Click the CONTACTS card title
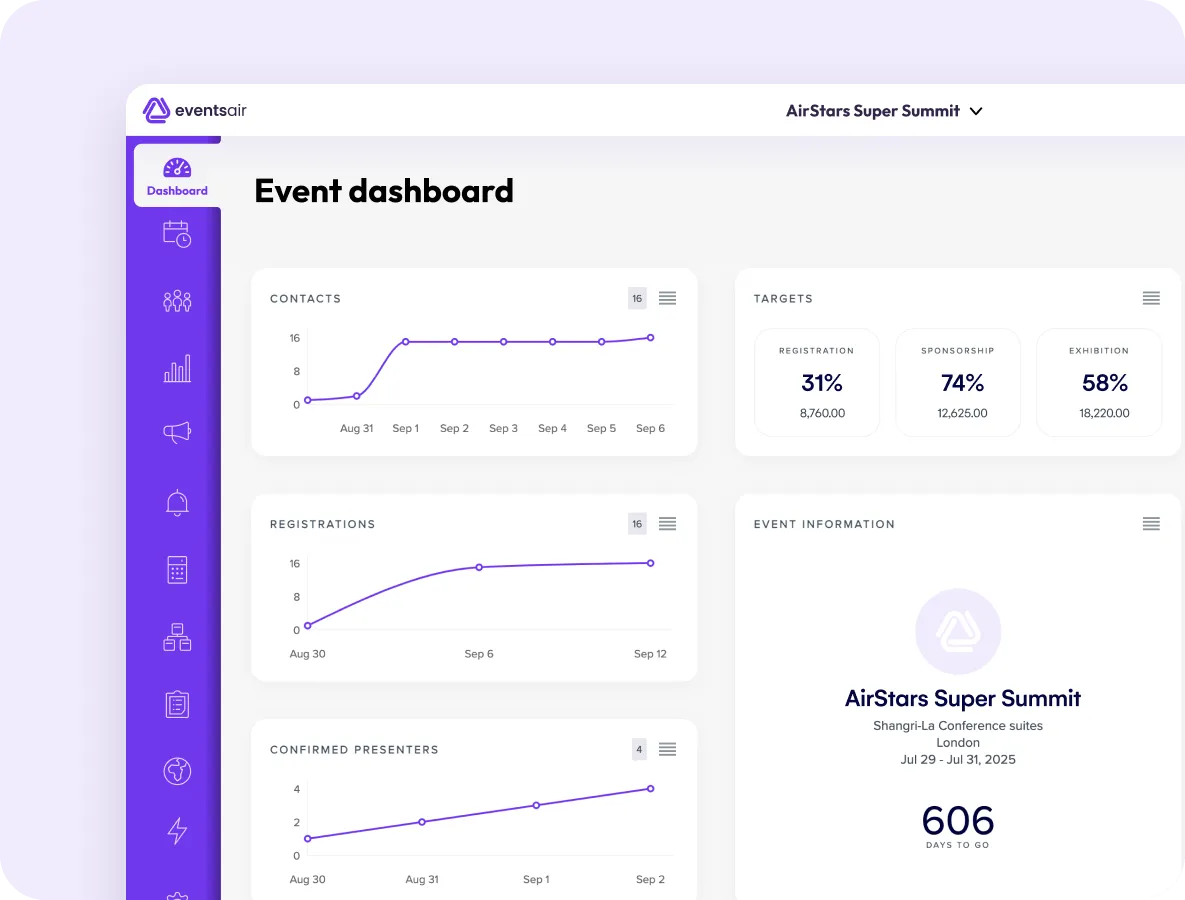 pyautogui.click(x=305, y=298)
